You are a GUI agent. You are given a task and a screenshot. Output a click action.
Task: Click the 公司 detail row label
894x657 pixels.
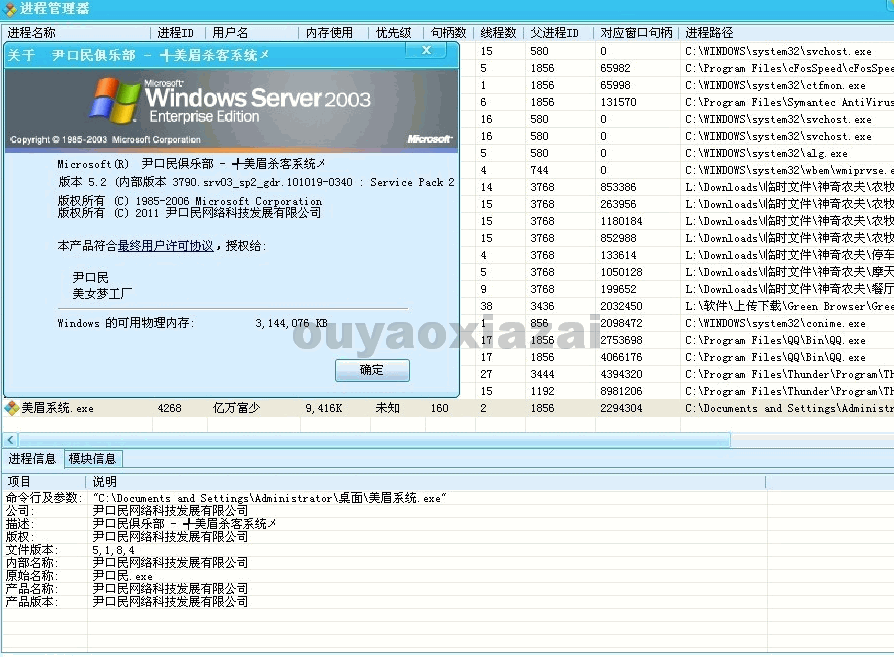(20, 510)
